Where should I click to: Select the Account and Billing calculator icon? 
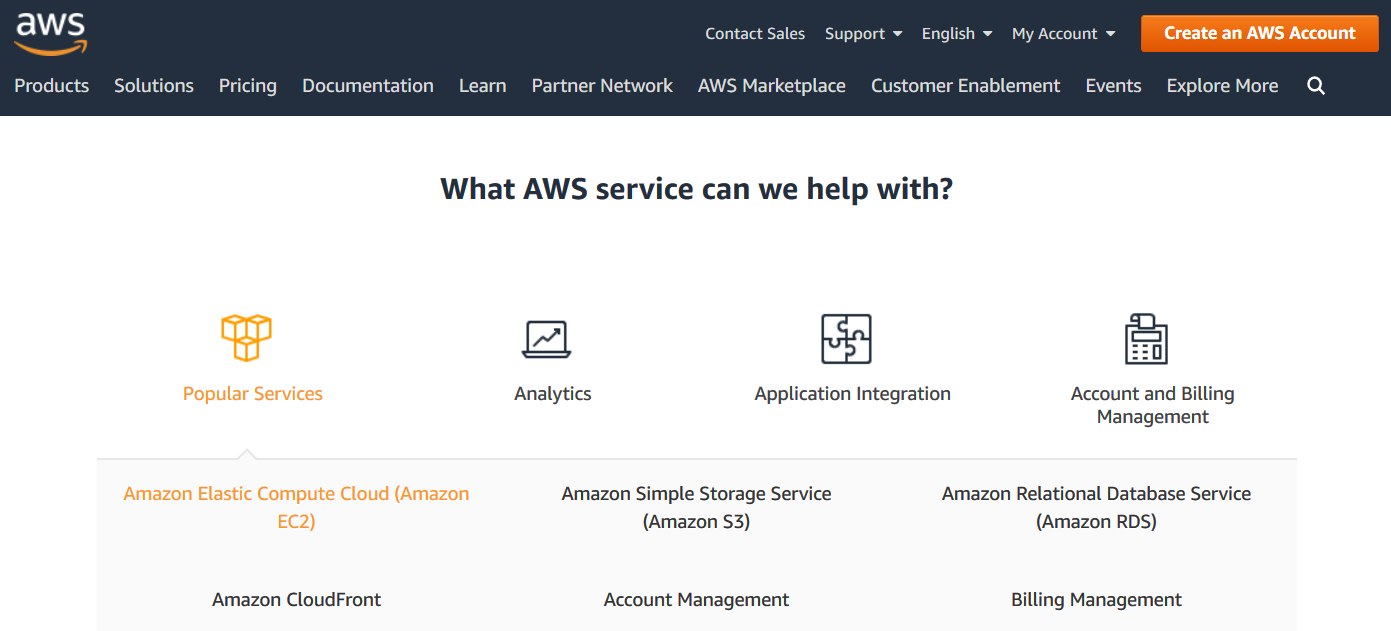pyautogui.click(x=1146, y=339)
